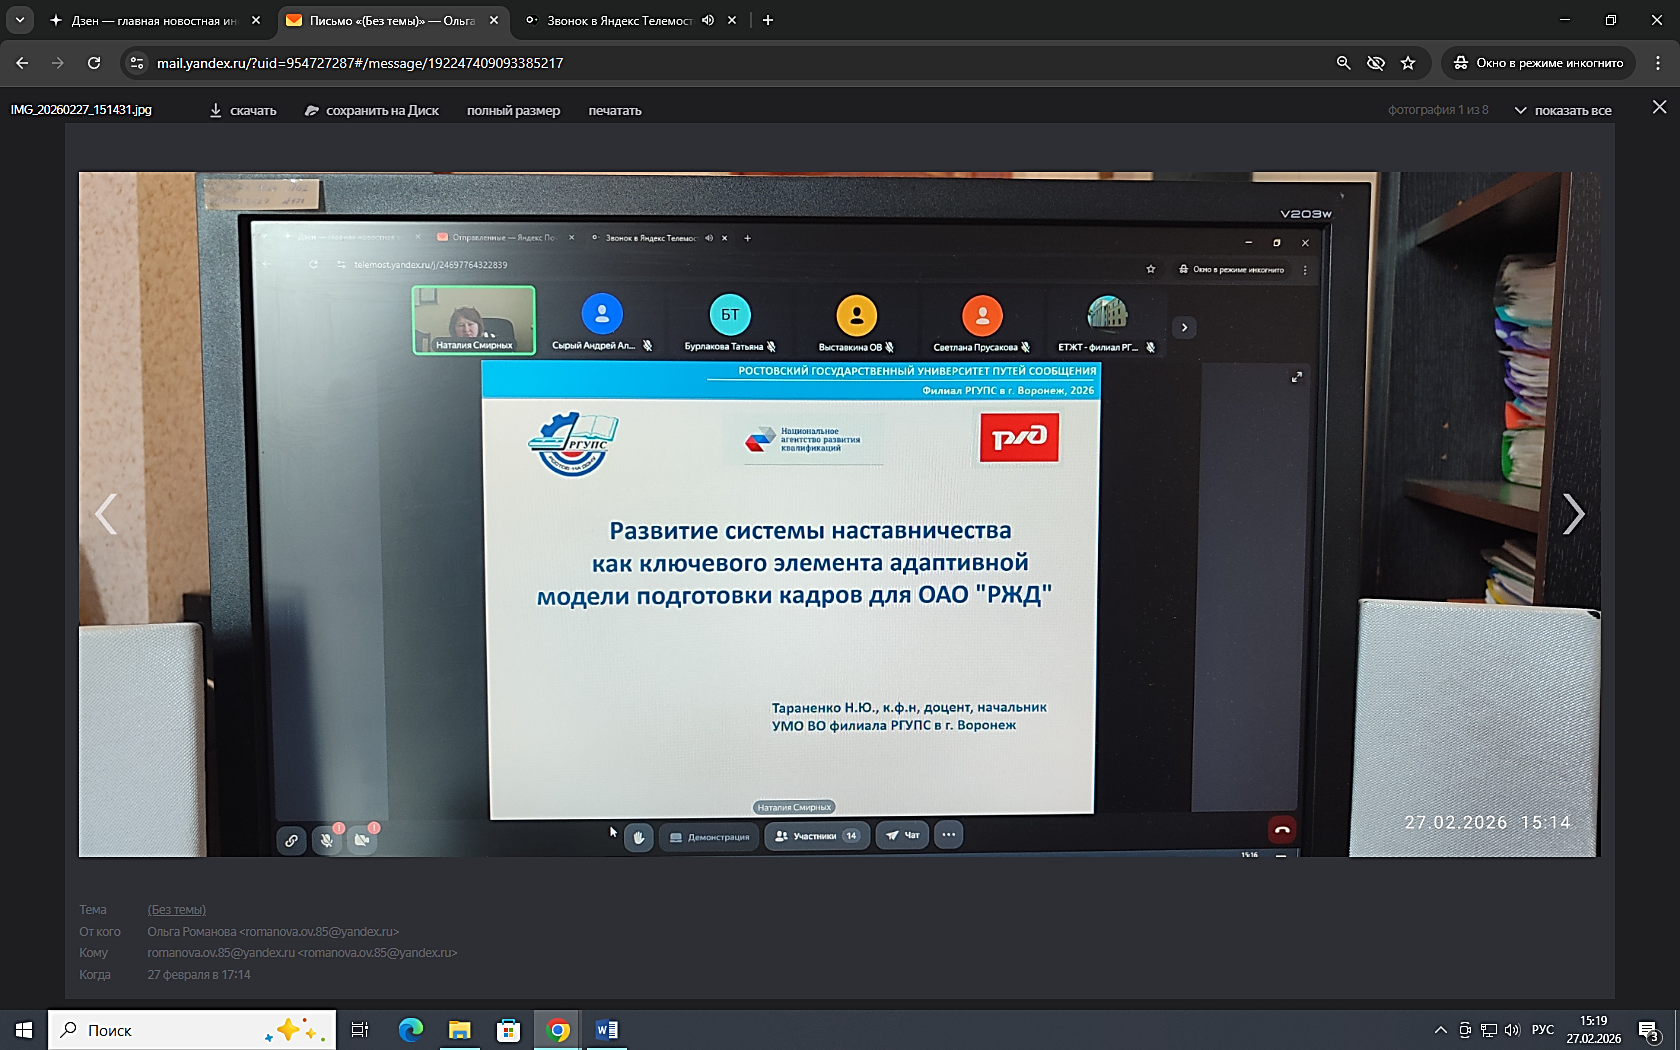This screenshot has width=1680, height=1050.
Task: Print the photo with печатать
Action: 614,110
